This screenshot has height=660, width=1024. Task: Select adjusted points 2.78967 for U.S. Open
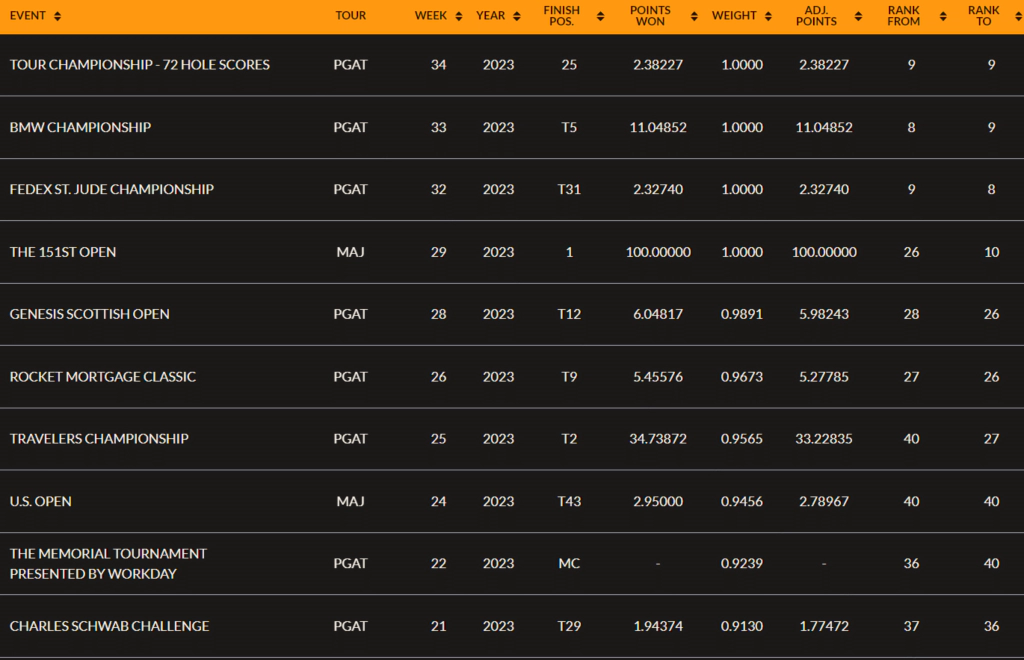pos(824,501)
